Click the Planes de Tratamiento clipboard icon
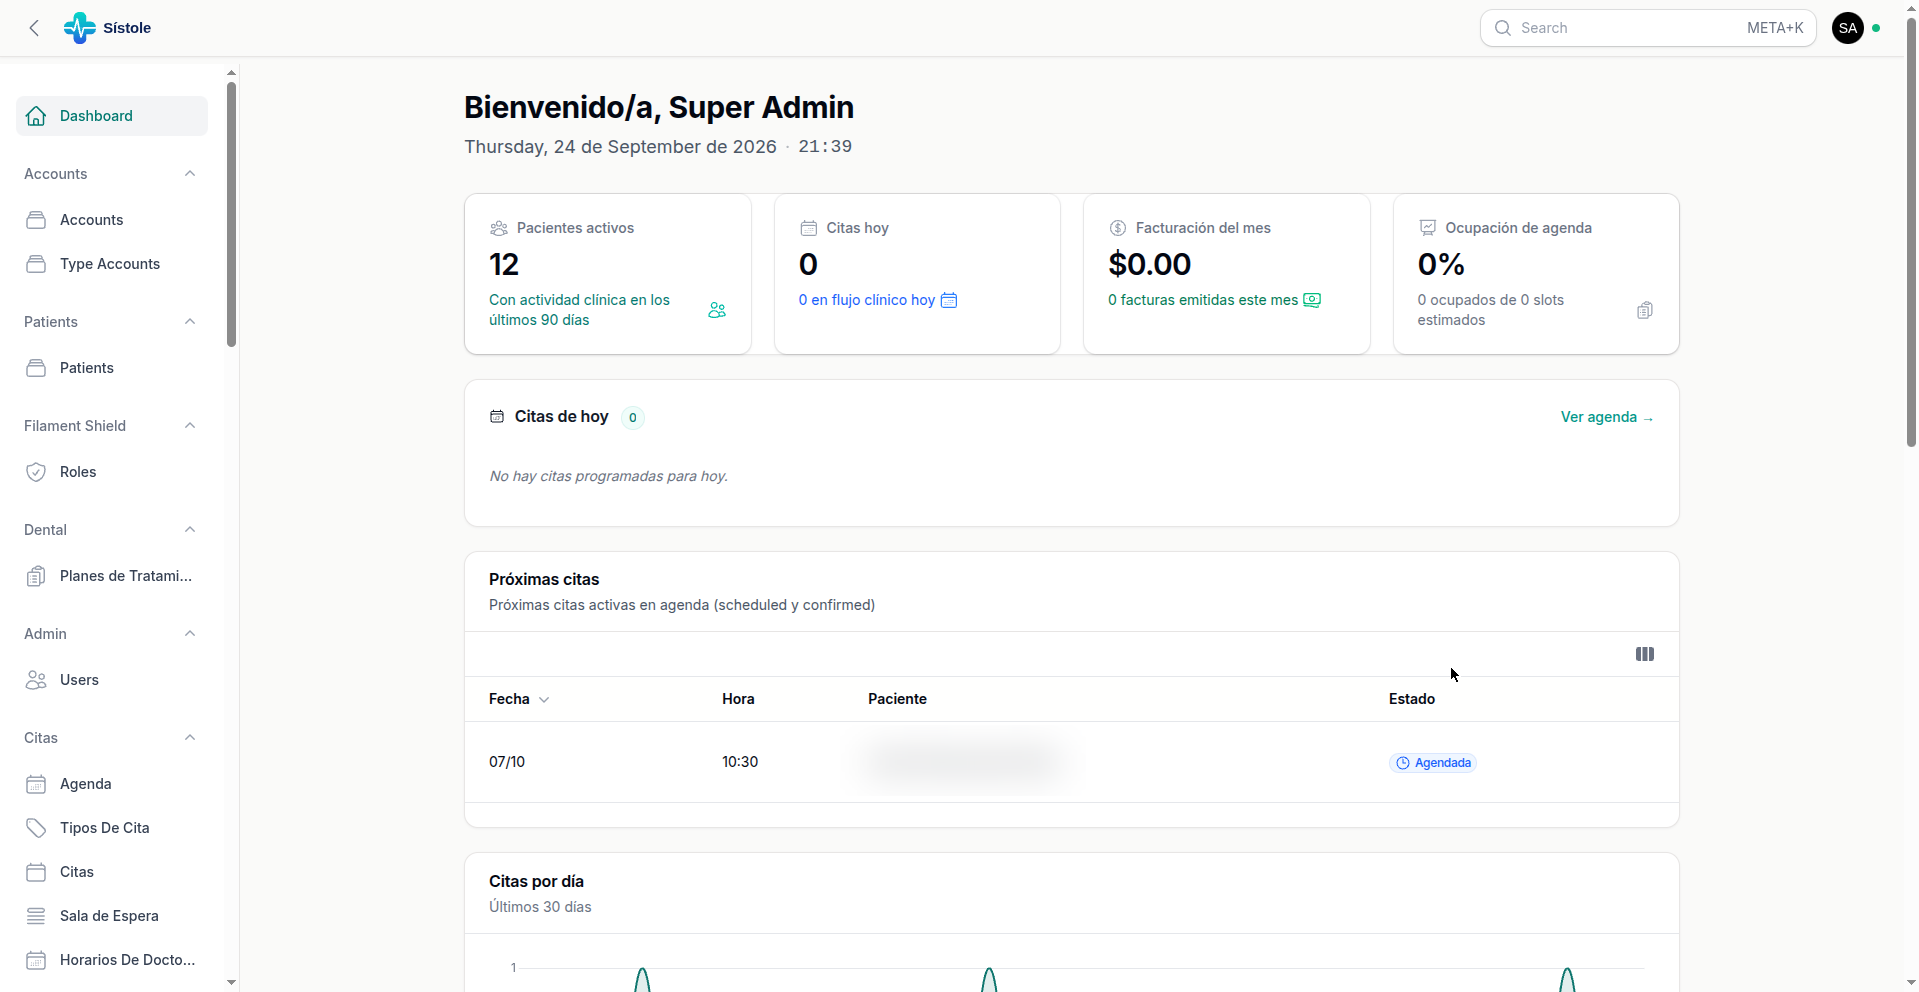Viewport: 1919px width, 992px height. 36,576
